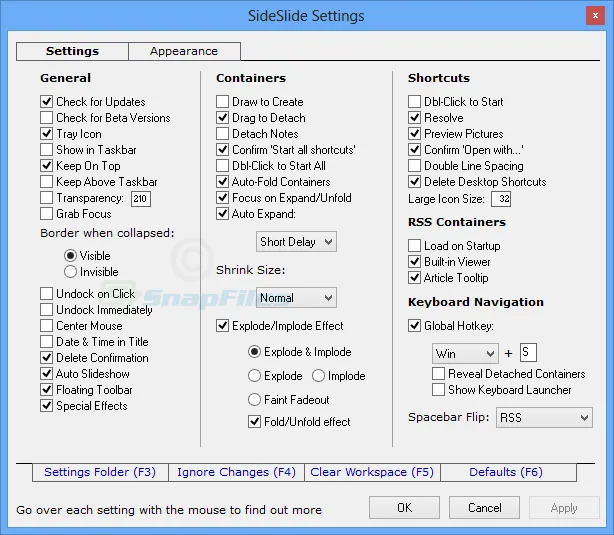Check Undock Immediately
The image size is (614, 535).
tap(47, 310)
